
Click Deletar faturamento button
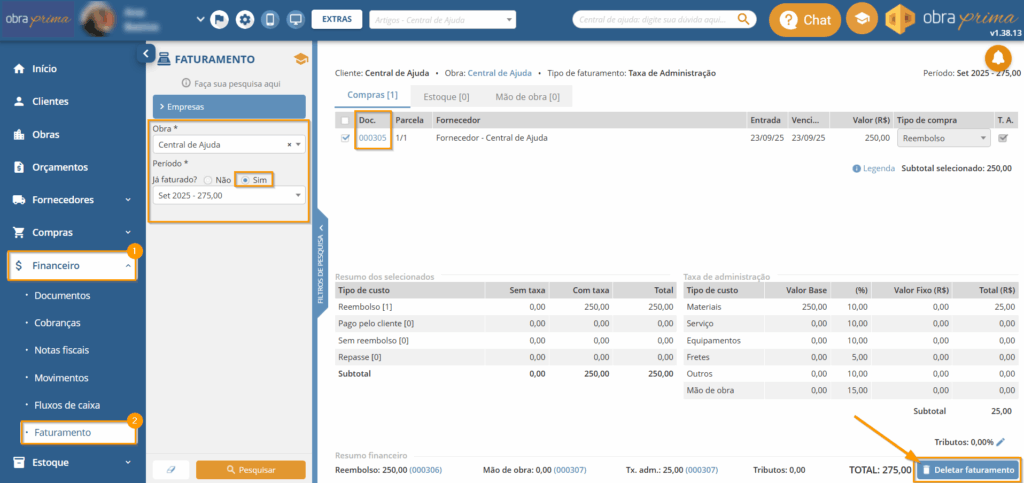click(967, 470)
